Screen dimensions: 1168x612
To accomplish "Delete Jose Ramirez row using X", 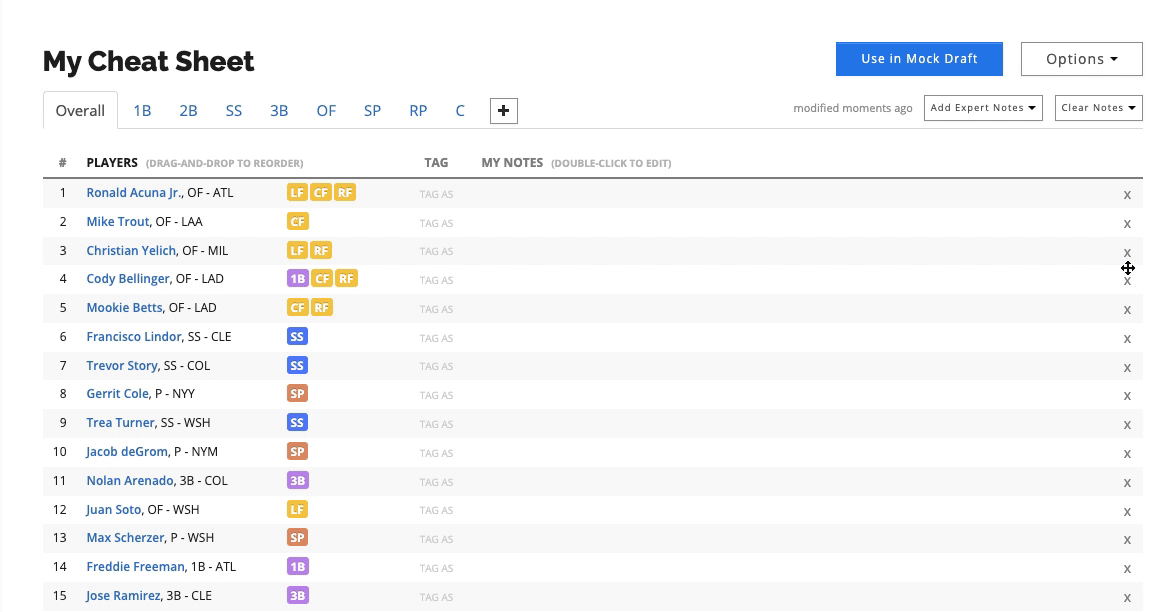I will (x=1127, y=598).
